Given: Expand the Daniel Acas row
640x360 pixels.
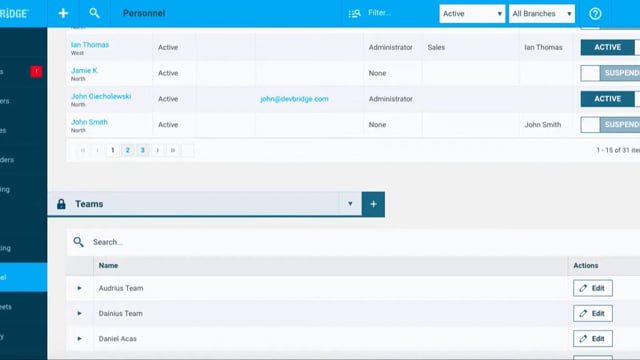Looking at the screenshot, I should (80, 339).
